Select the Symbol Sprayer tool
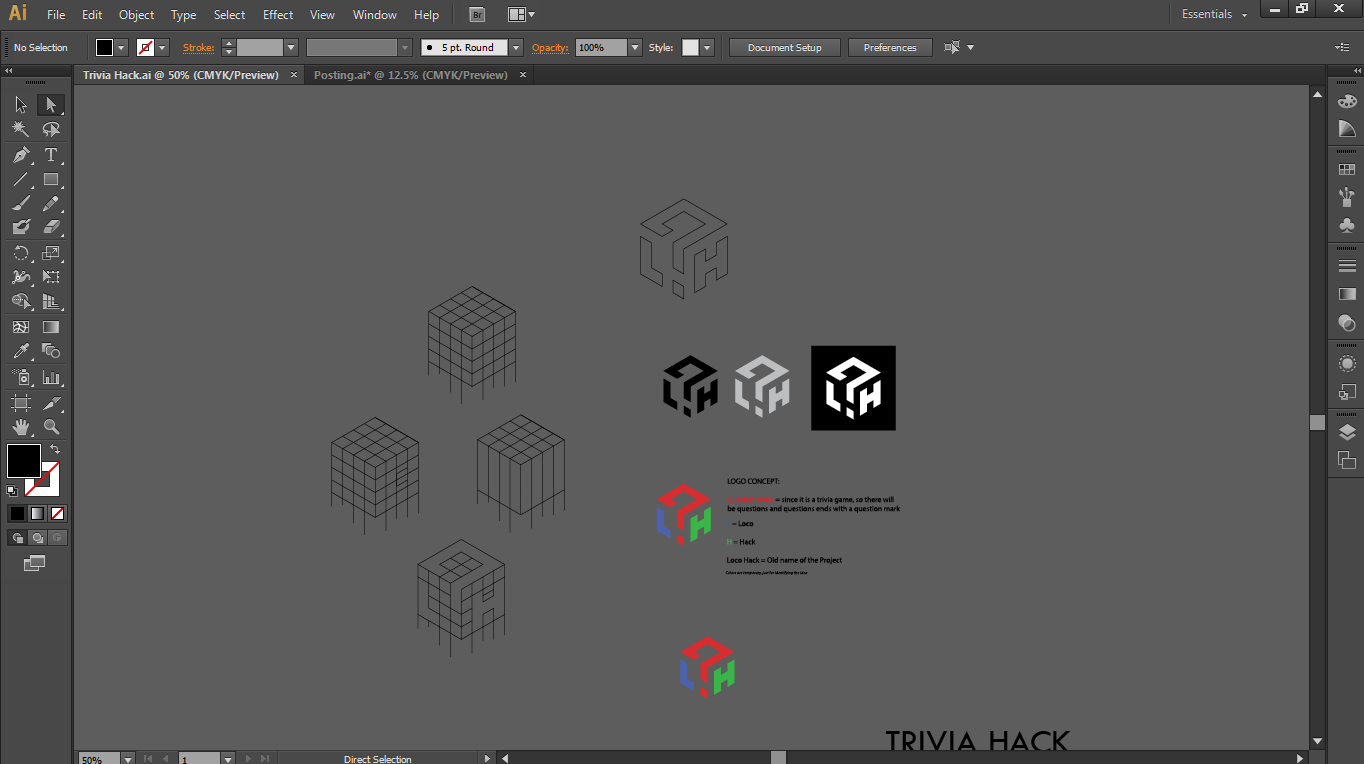Screen dimensions: 1364x764 (20, 378)
